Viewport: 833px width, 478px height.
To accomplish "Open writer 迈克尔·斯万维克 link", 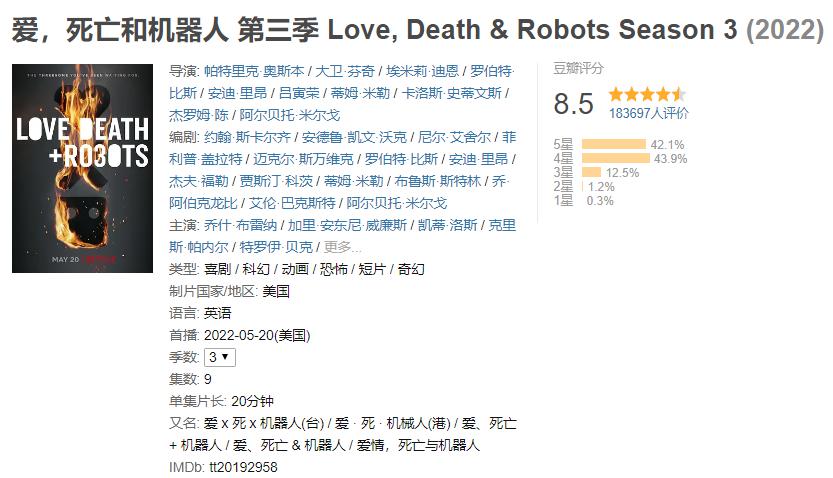I will [303, 159].
